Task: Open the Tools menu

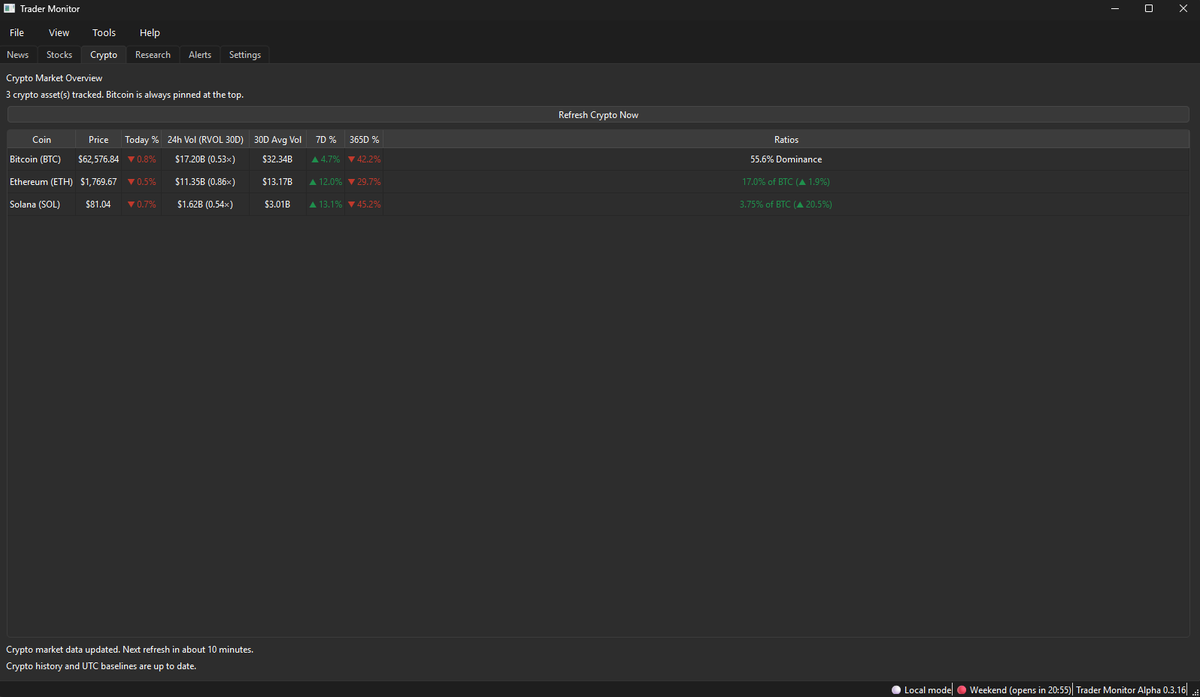Action: click(104, 33)
